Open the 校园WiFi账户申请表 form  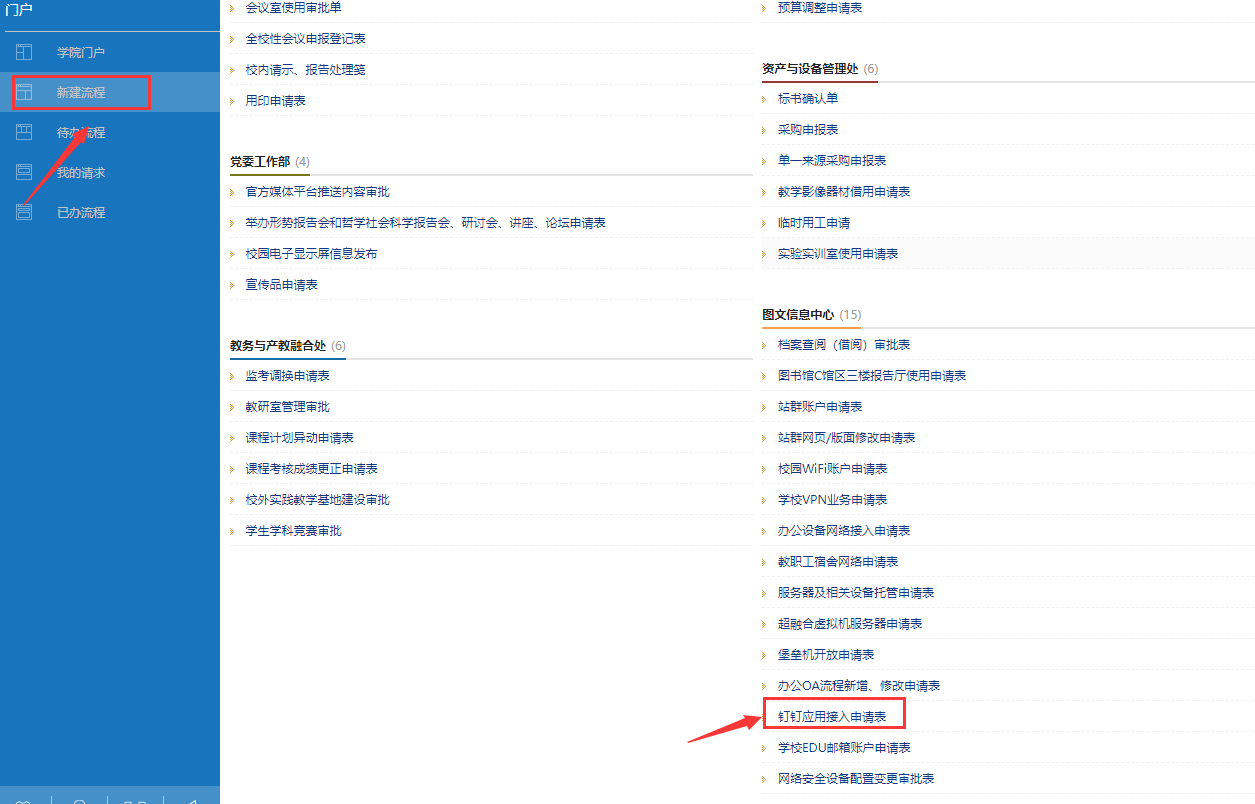tap(832, 468)
